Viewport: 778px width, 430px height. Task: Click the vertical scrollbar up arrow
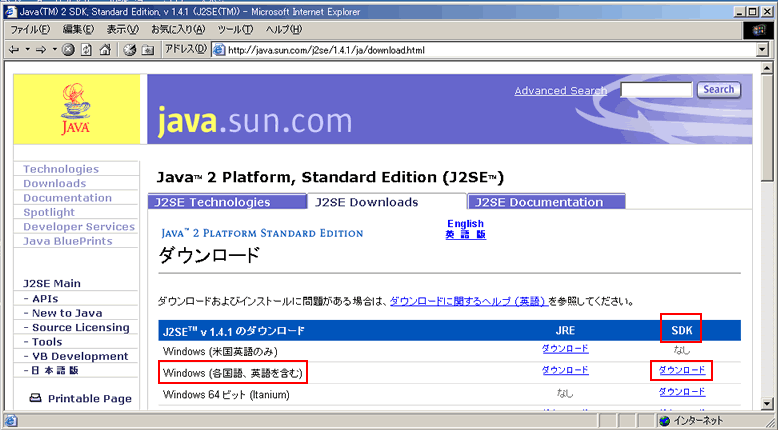(x=767, y=68)
